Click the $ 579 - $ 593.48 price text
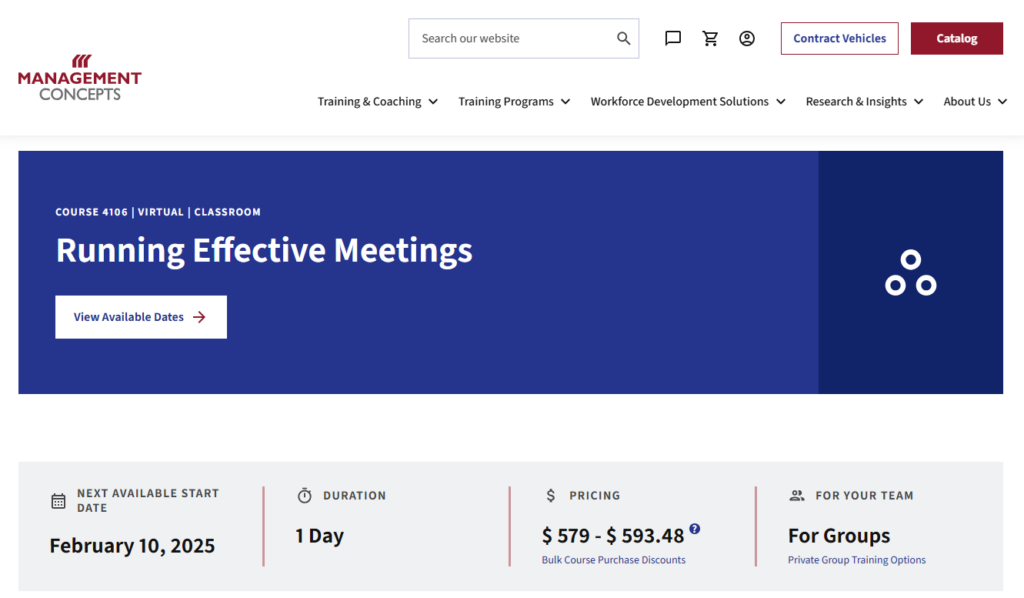This screenshot has height=598, width=1024. click(x=613, y=536)
